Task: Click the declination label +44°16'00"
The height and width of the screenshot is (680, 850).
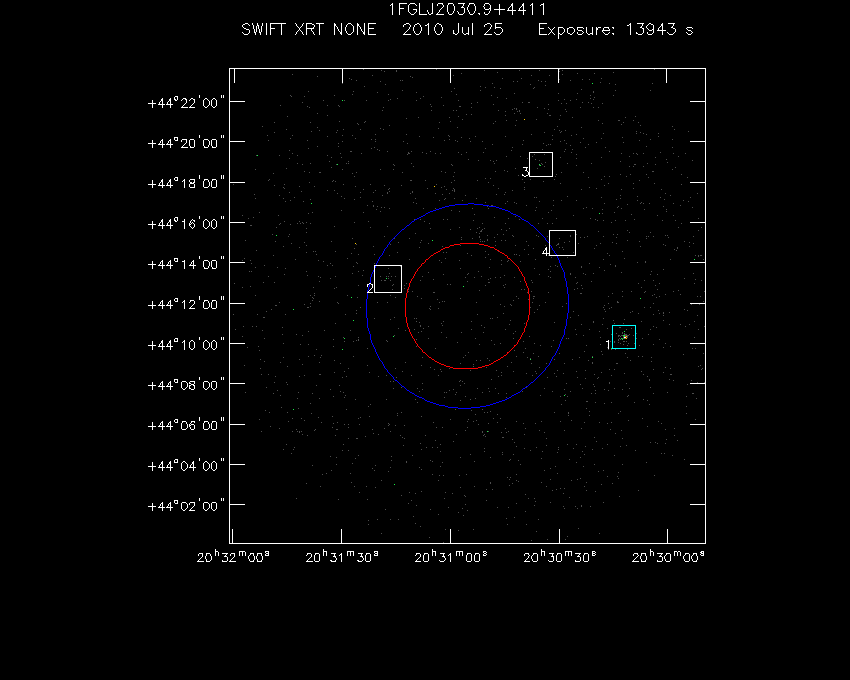Action: click(186, 224)
